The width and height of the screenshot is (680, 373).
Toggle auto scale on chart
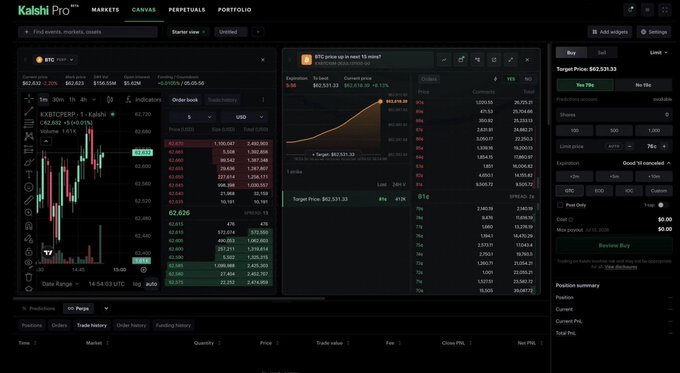coord(151,284)
